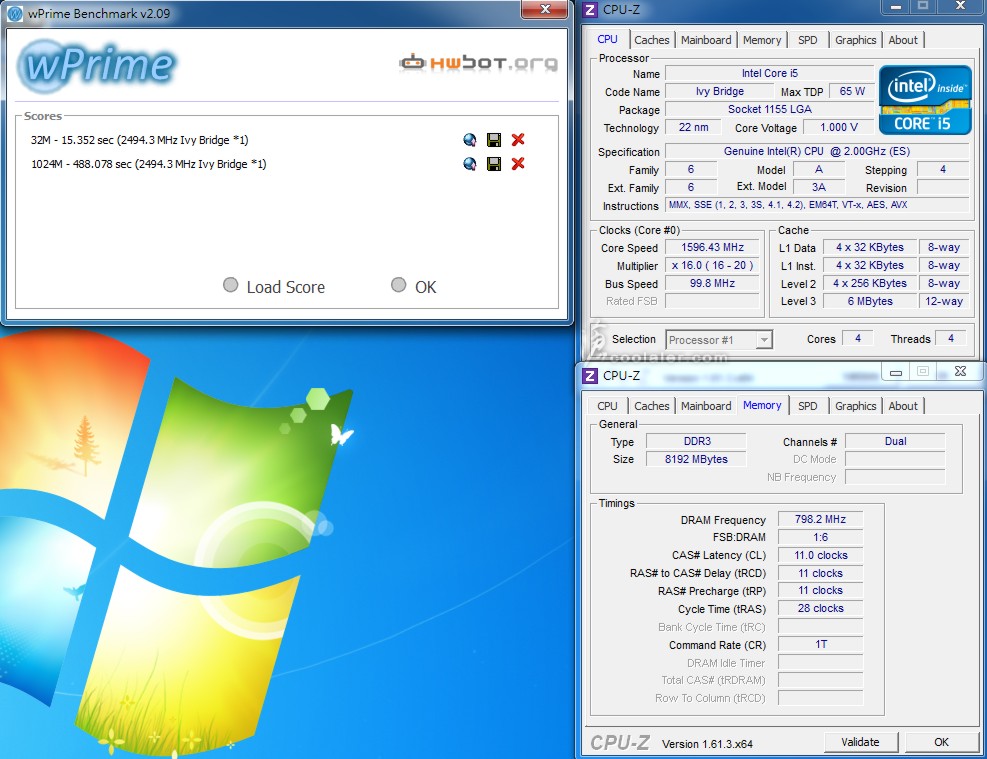Click the Bus Speed value 99.8 MHz

712,283
